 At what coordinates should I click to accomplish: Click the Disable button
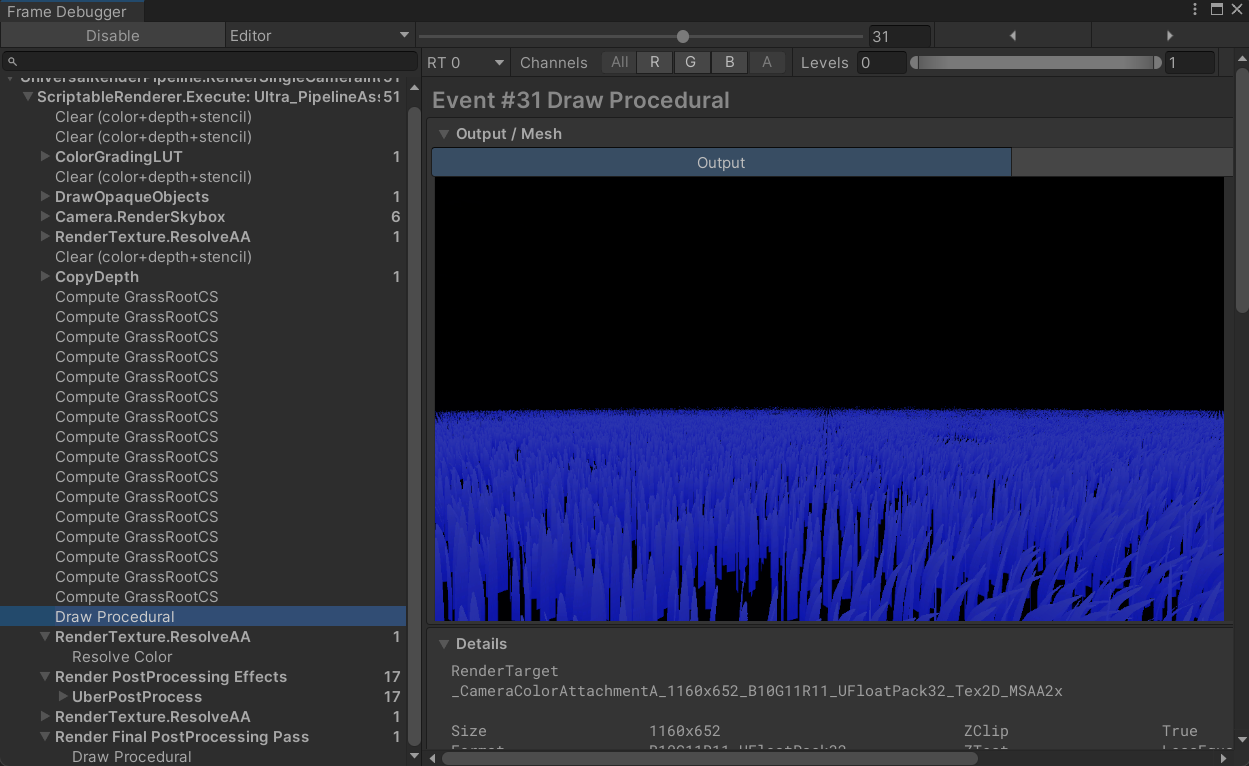(x=113, y=36)
